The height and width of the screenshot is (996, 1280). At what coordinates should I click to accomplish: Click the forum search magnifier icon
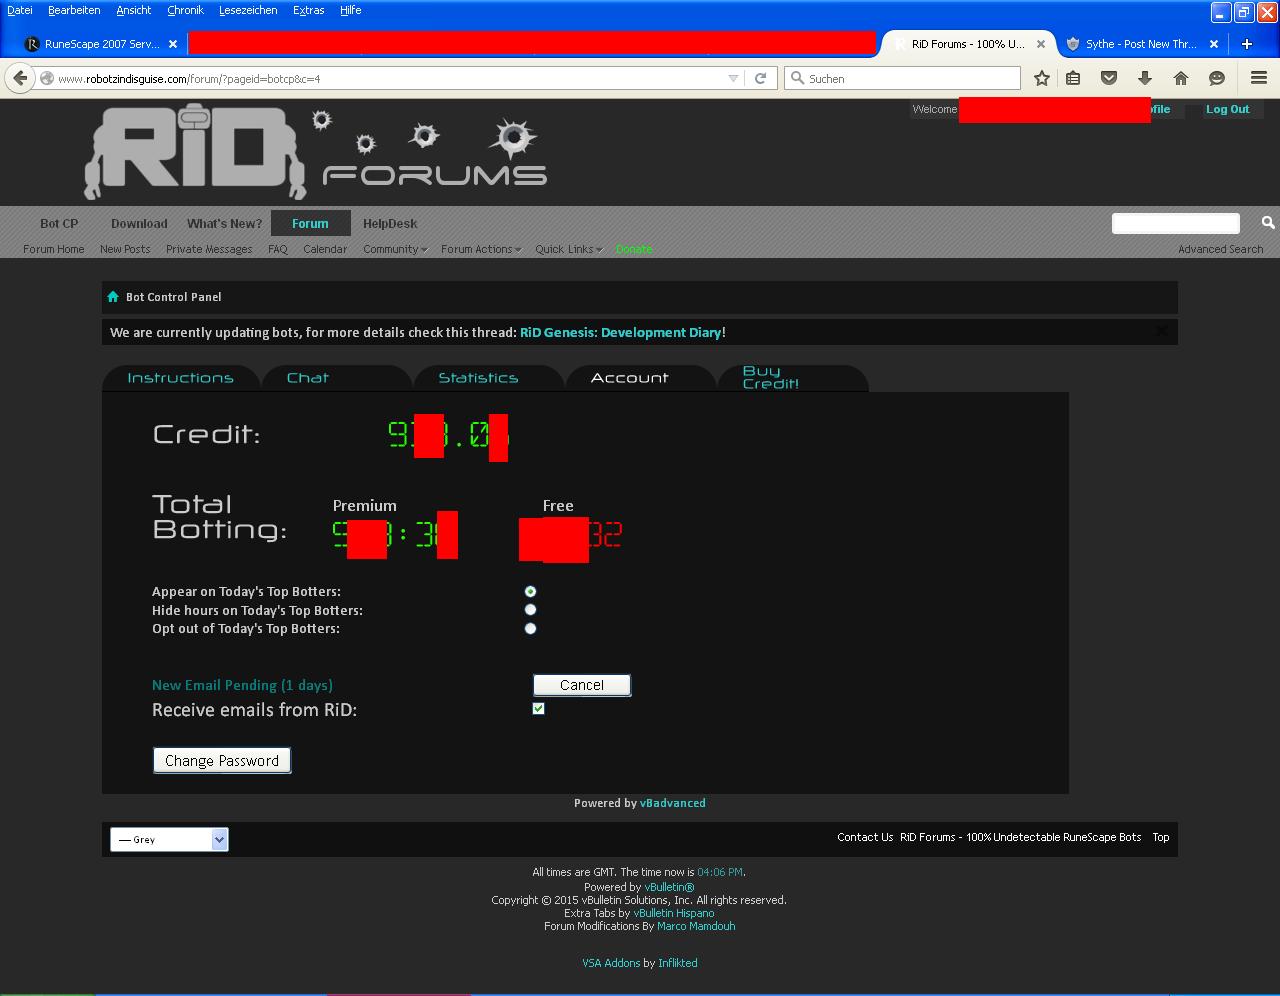point(1268,223)
